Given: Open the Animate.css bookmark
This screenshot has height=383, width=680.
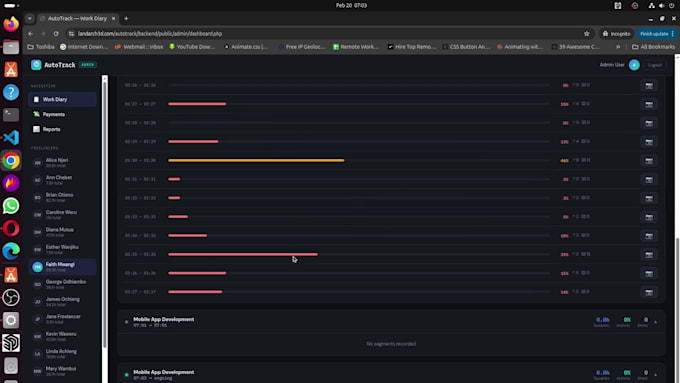Looking at the screenshot, I should click(x=246, y=47).
